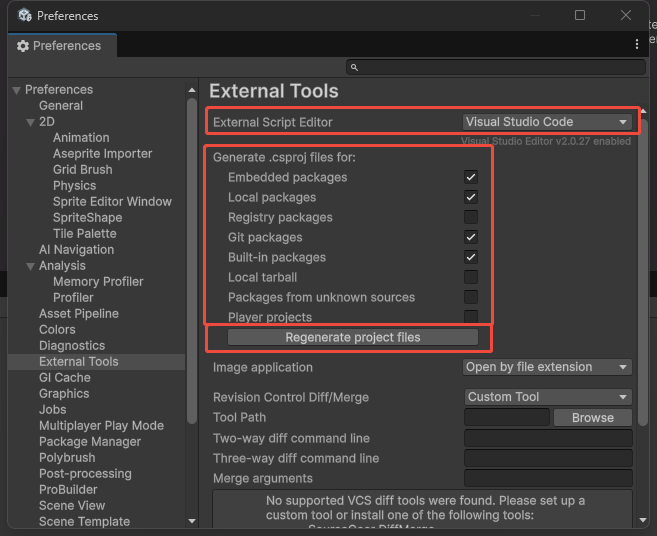Enable Player projects checkbox
This screenshot has width=657, height=536.
coord(471,316)
